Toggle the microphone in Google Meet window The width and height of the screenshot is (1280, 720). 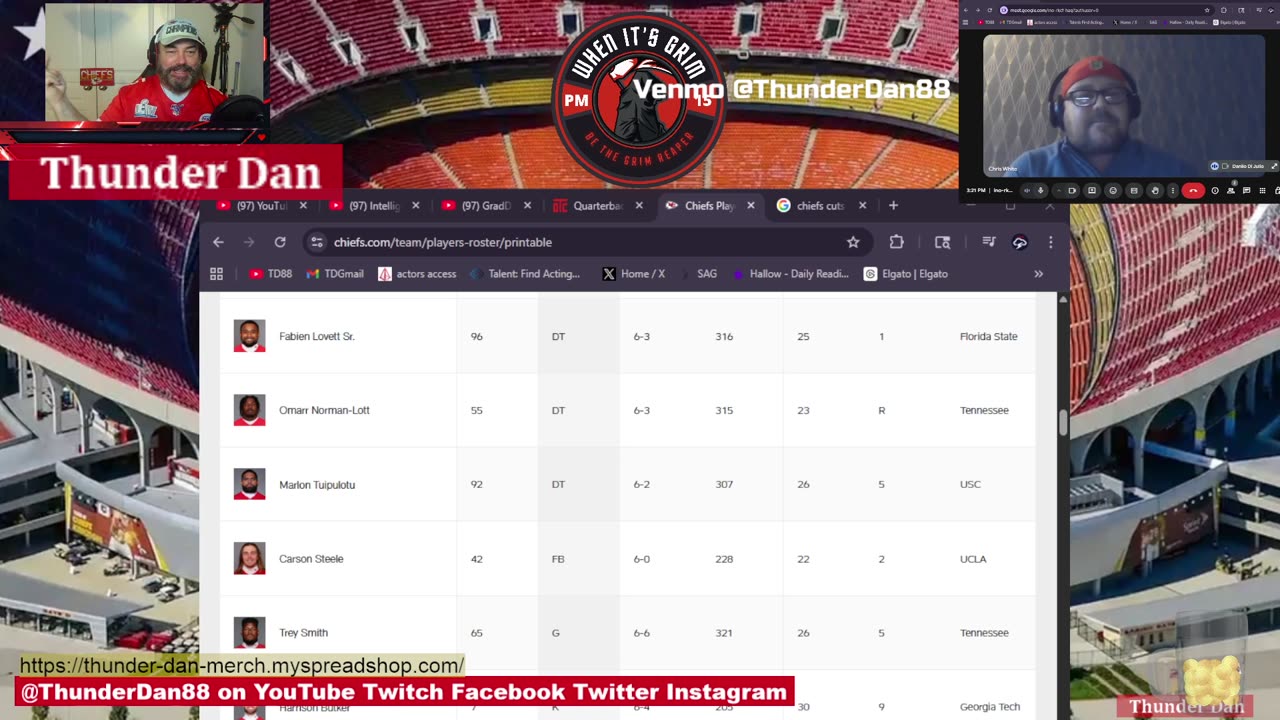pyautogui.click(x=1040, y=190)
